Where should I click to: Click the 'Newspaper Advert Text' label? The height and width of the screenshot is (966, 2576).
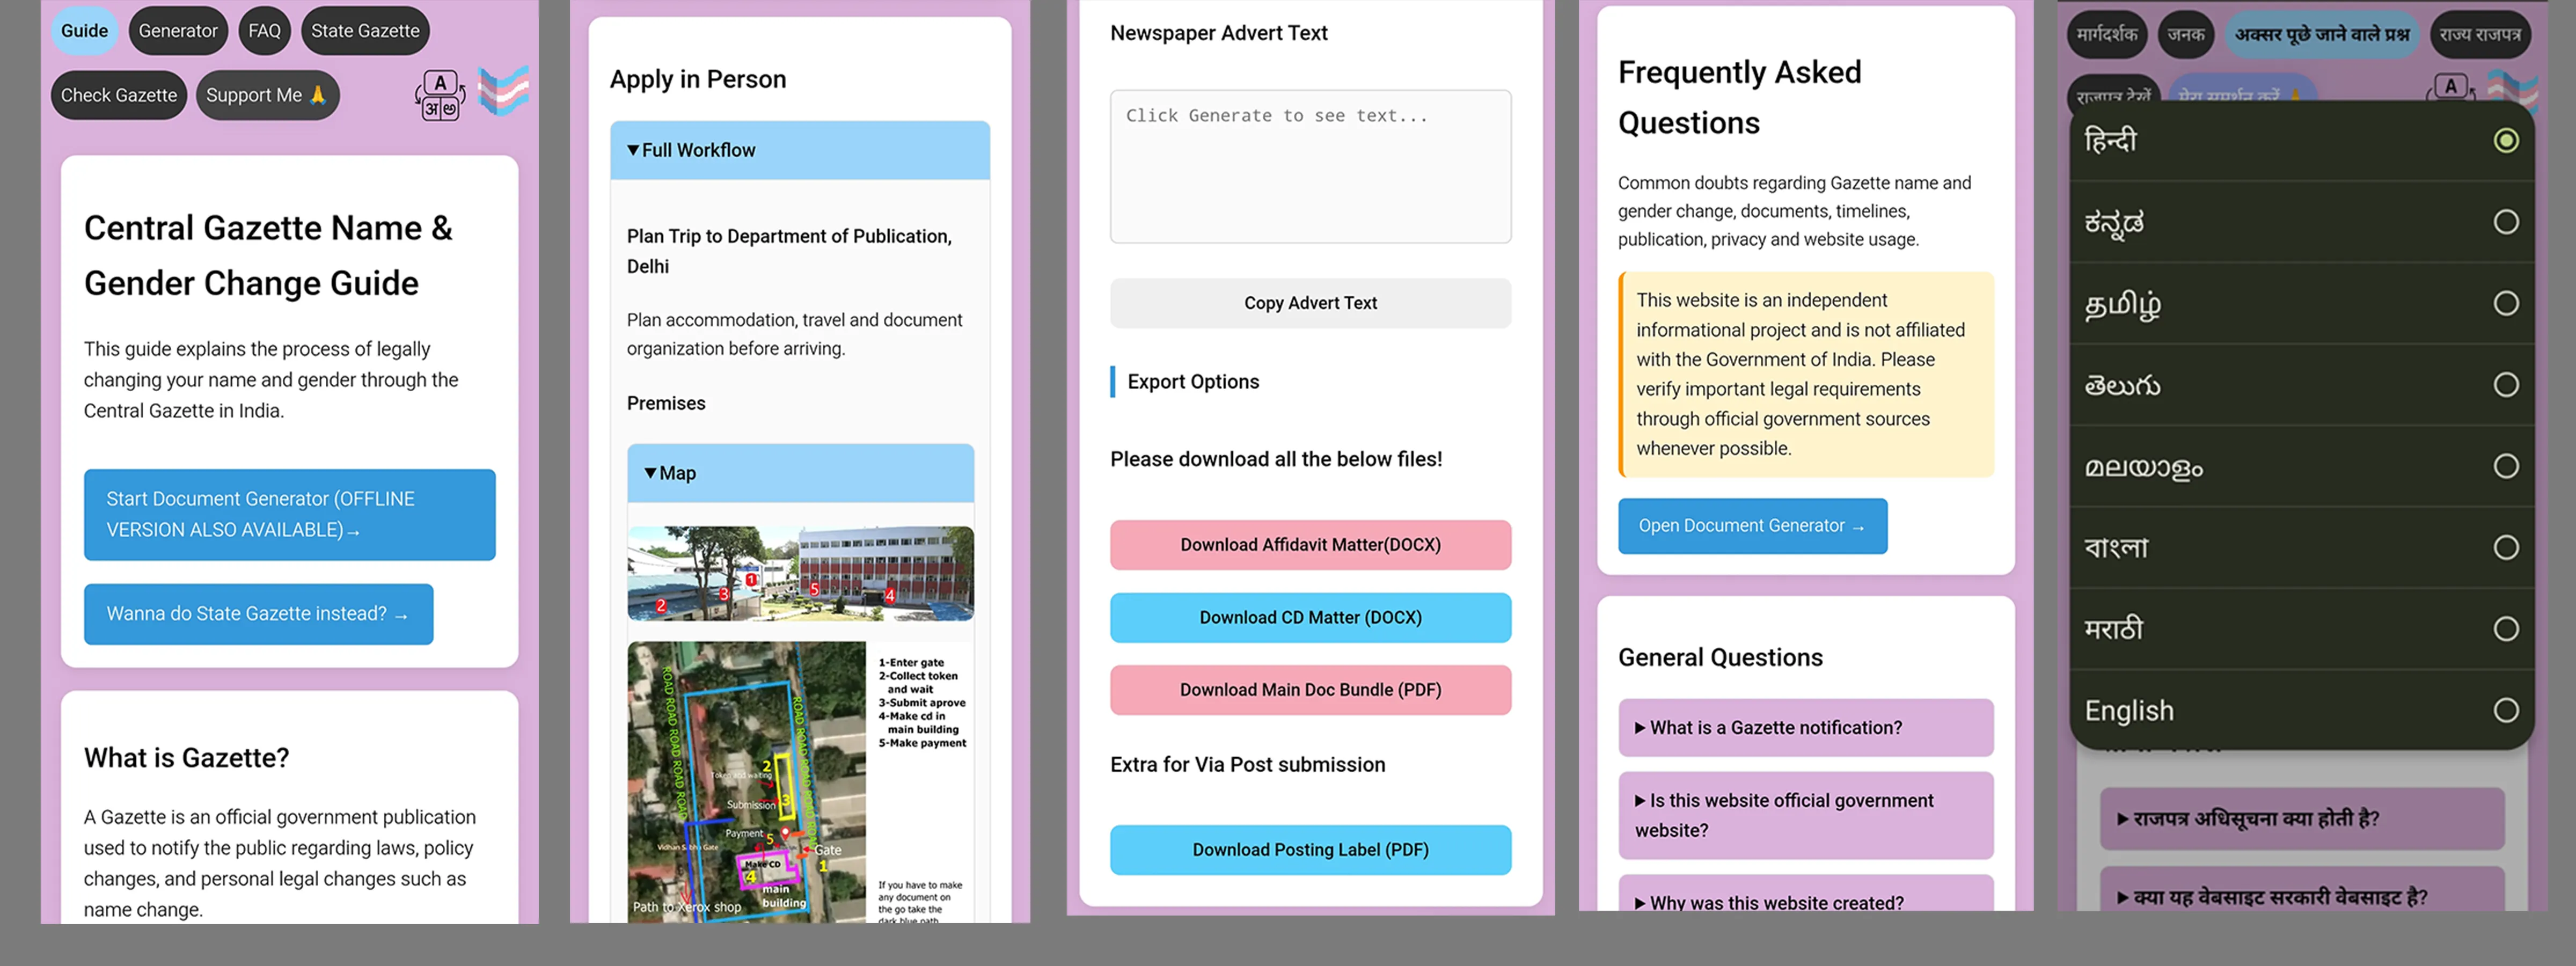(x=1219, y=33)
